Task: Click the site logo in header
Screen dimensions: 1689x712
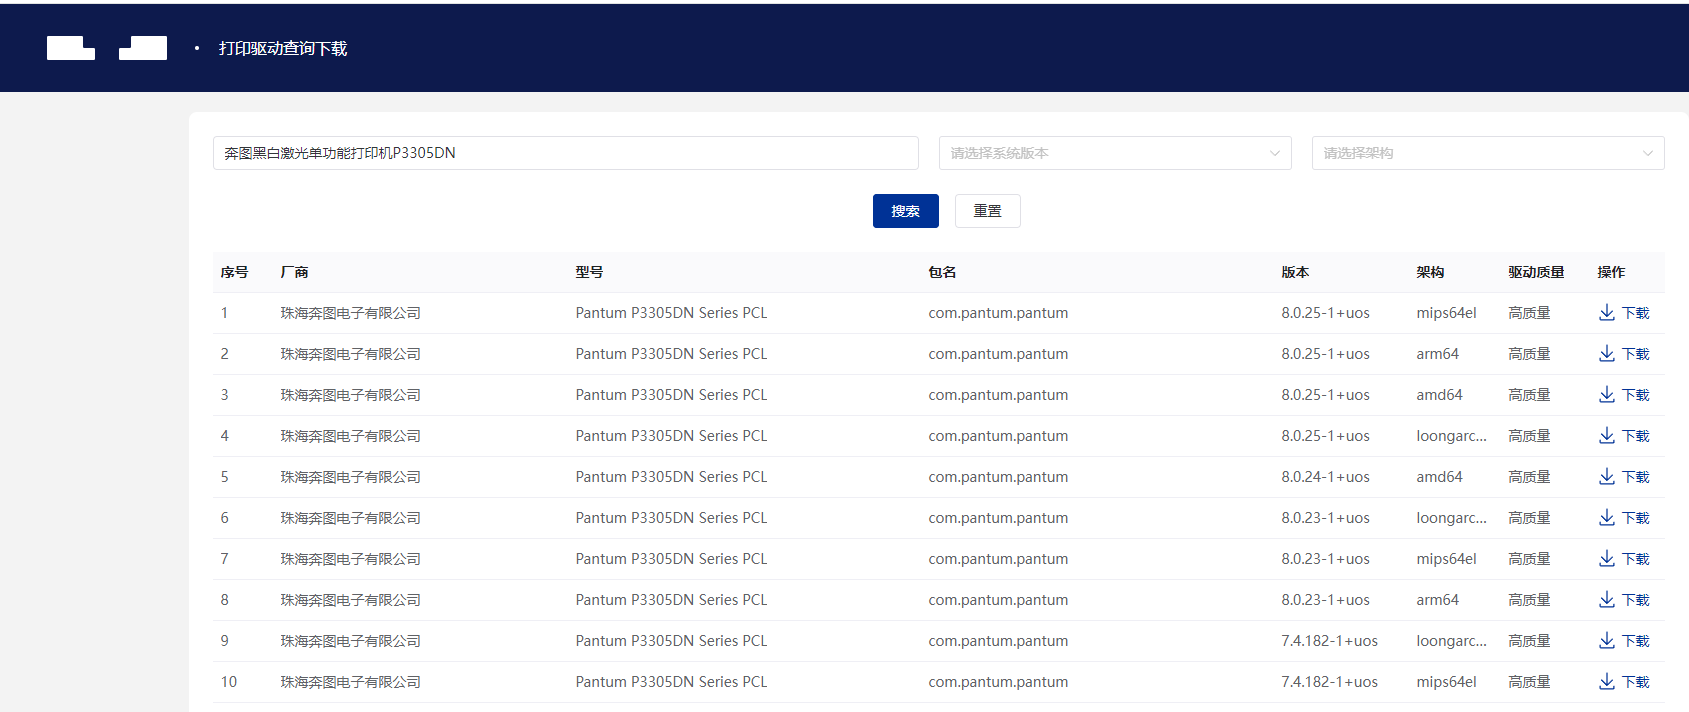Action: [x=107, y=47]
